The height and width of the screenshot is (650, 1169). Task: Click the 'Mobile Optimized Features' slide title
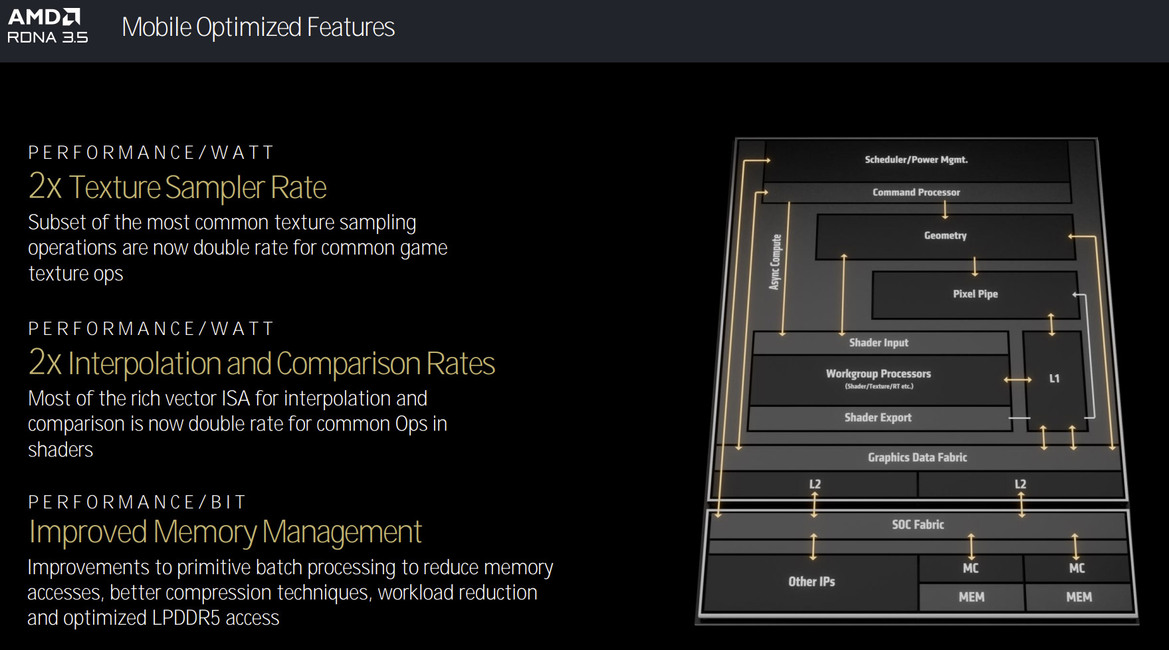coord(258,28)
